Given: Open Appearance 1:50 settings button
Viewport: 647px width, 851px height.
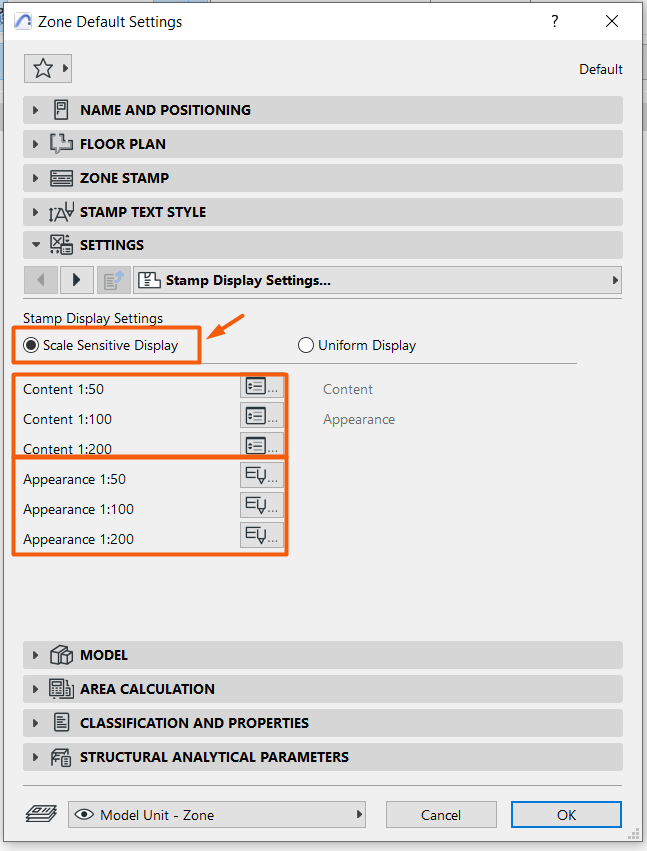Looking at the screenshot, I should (x=262, y=476).
